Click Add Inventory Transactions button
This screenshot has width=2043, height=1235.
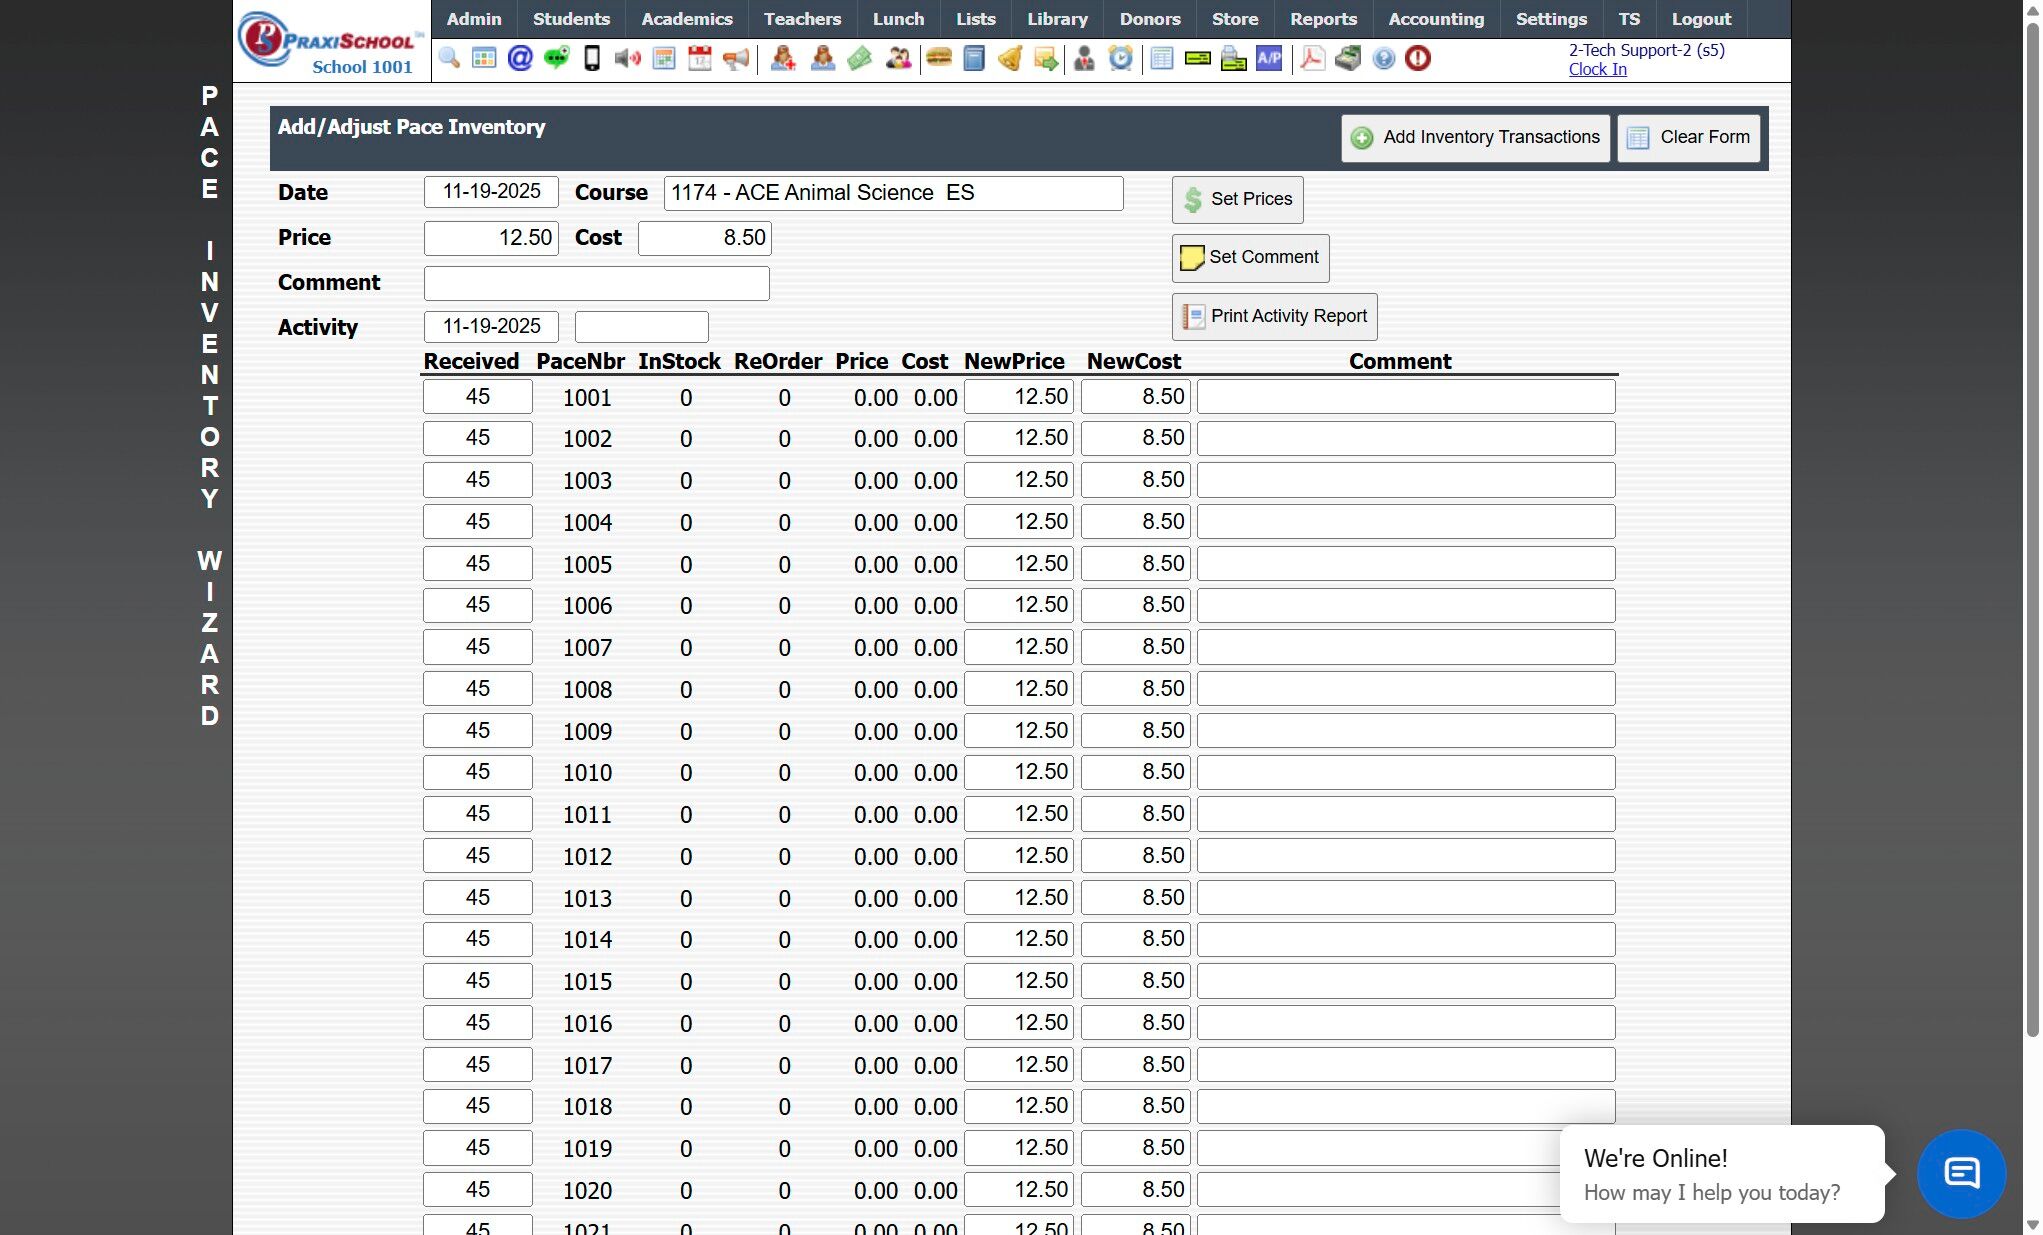point(1475,138)
